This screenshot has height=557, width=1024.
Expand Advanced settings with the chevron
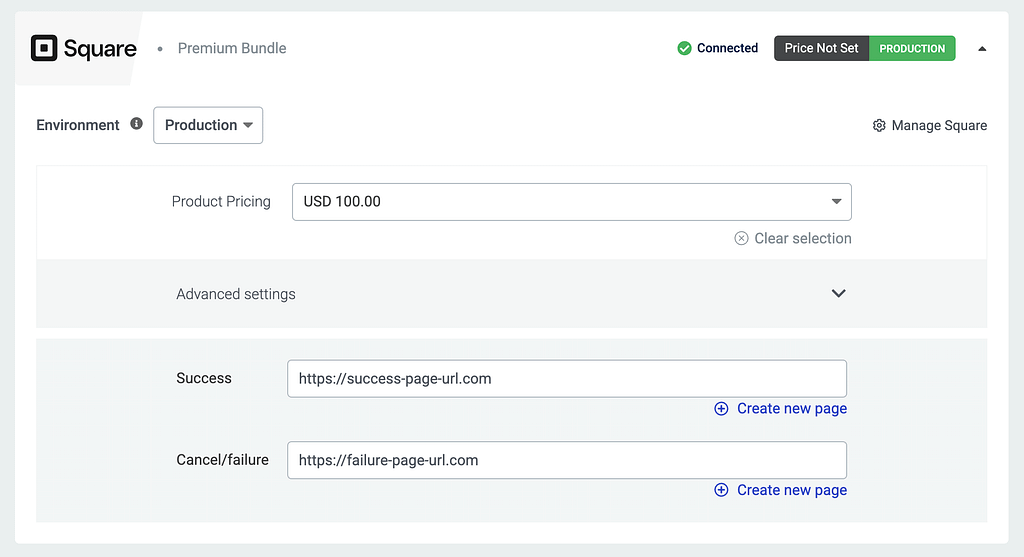pos(838,293)
